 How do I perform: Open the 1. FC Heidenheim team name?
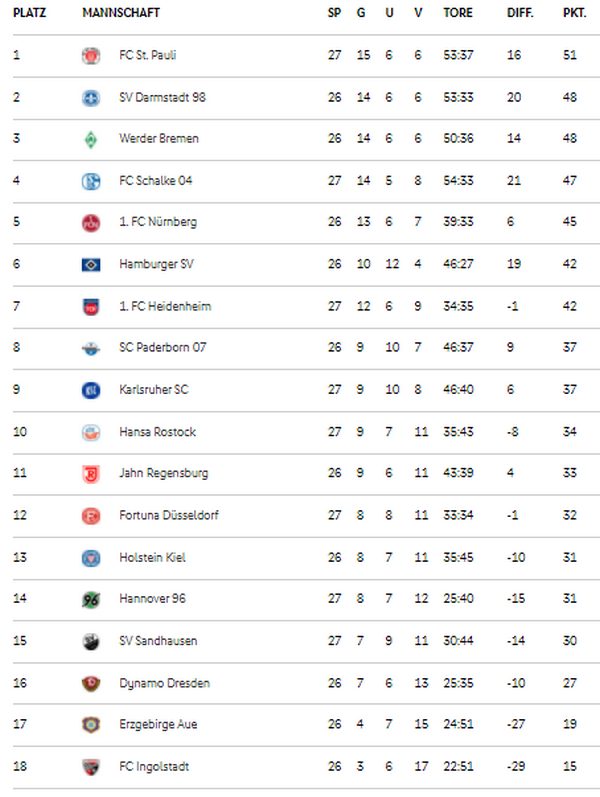point(165,306)
